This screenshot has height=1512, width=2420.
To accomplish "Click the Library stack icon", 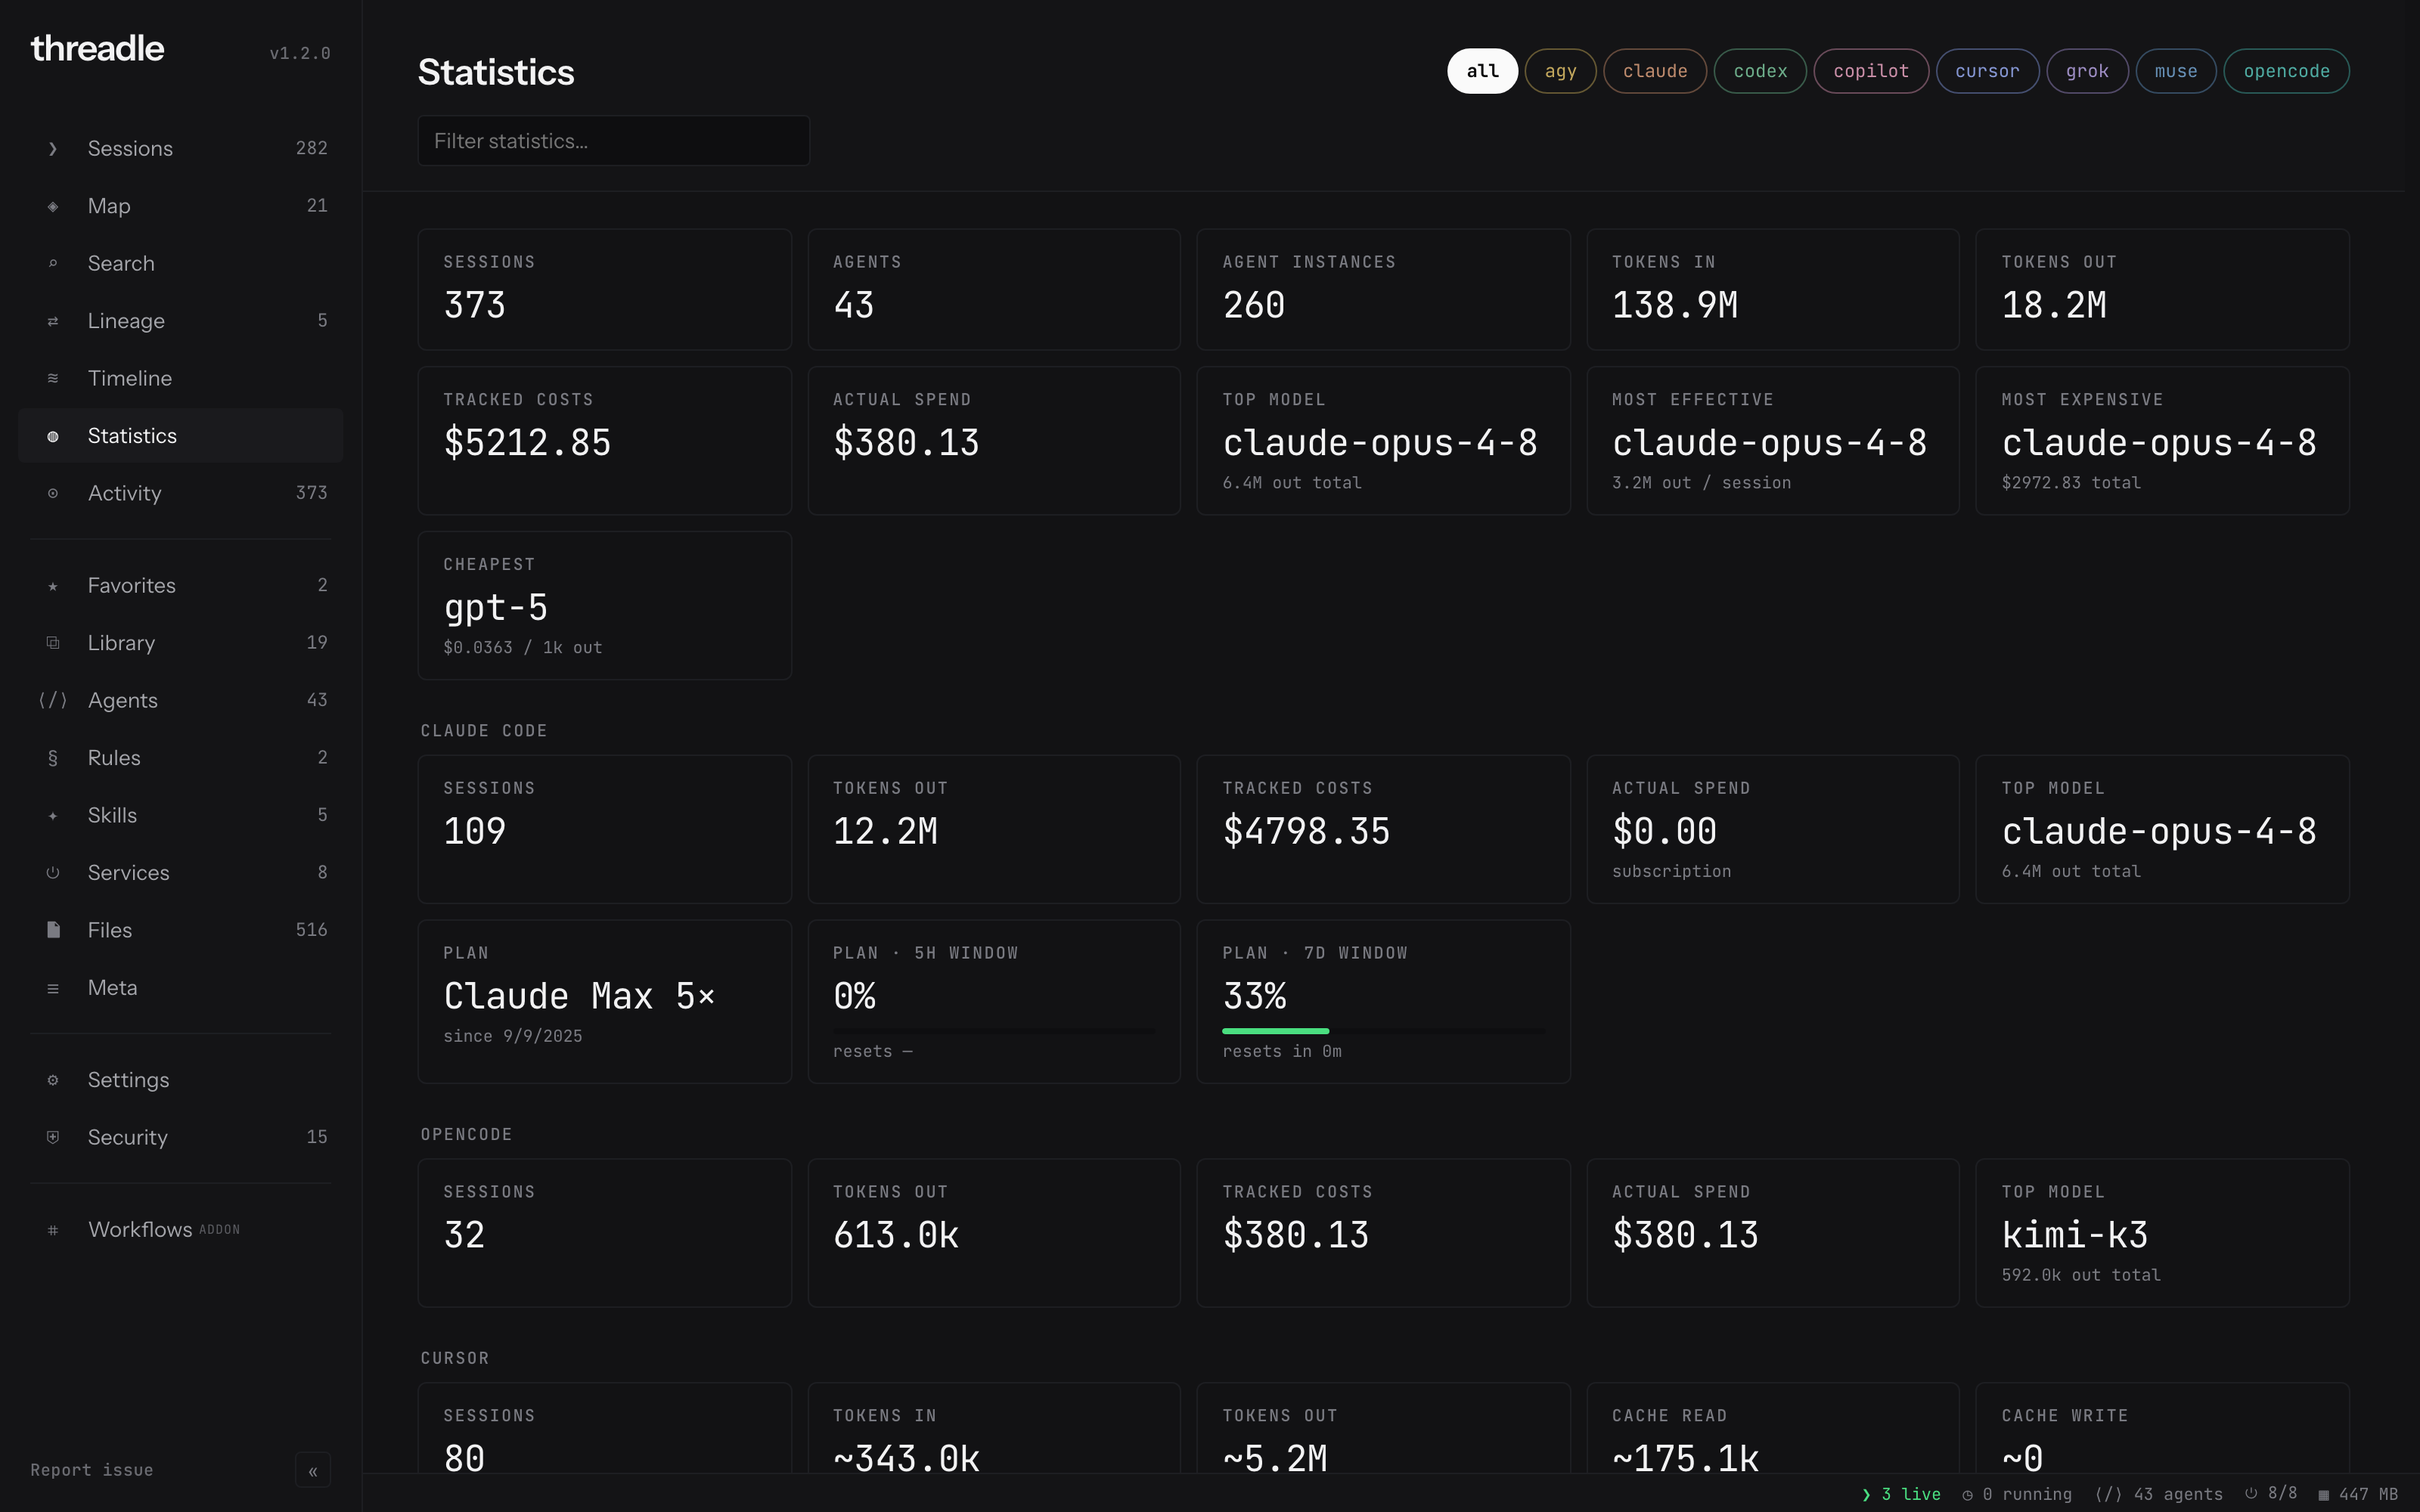I will click(x=53, y=643).
